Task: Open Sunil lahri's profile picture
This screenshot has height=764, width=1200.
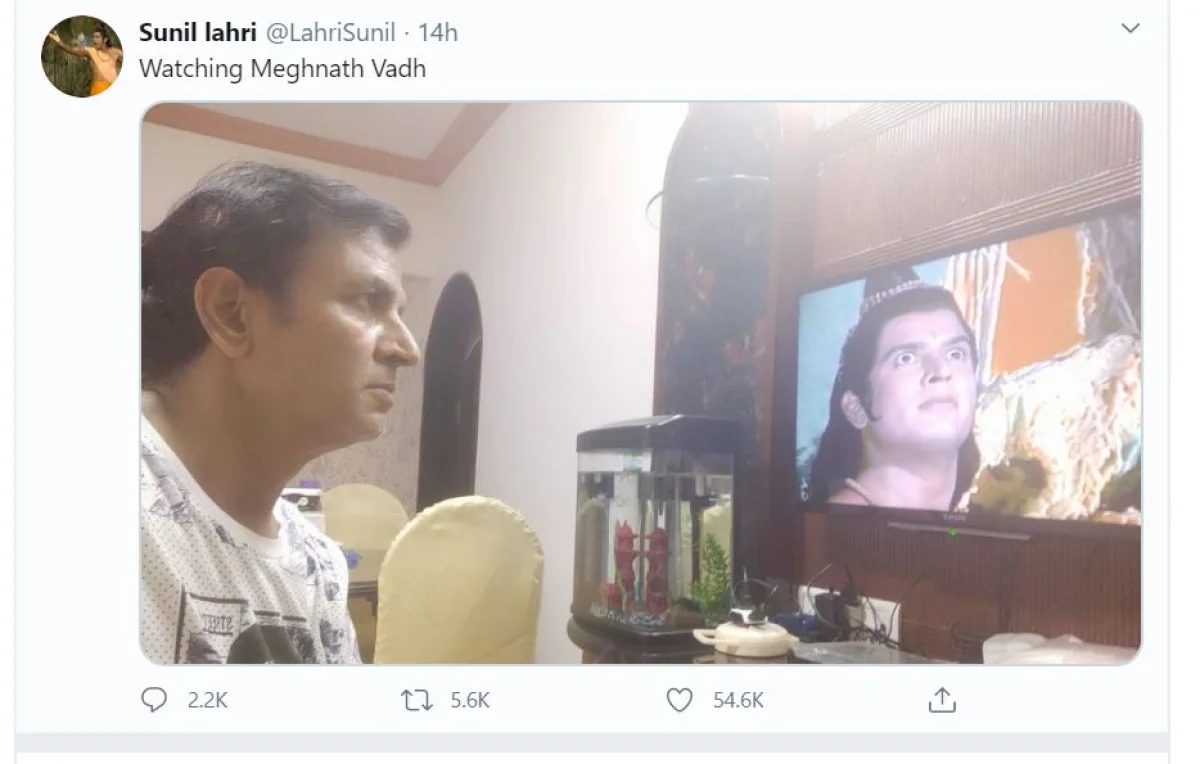Action: pyautogui.click(x=82, y=56)
